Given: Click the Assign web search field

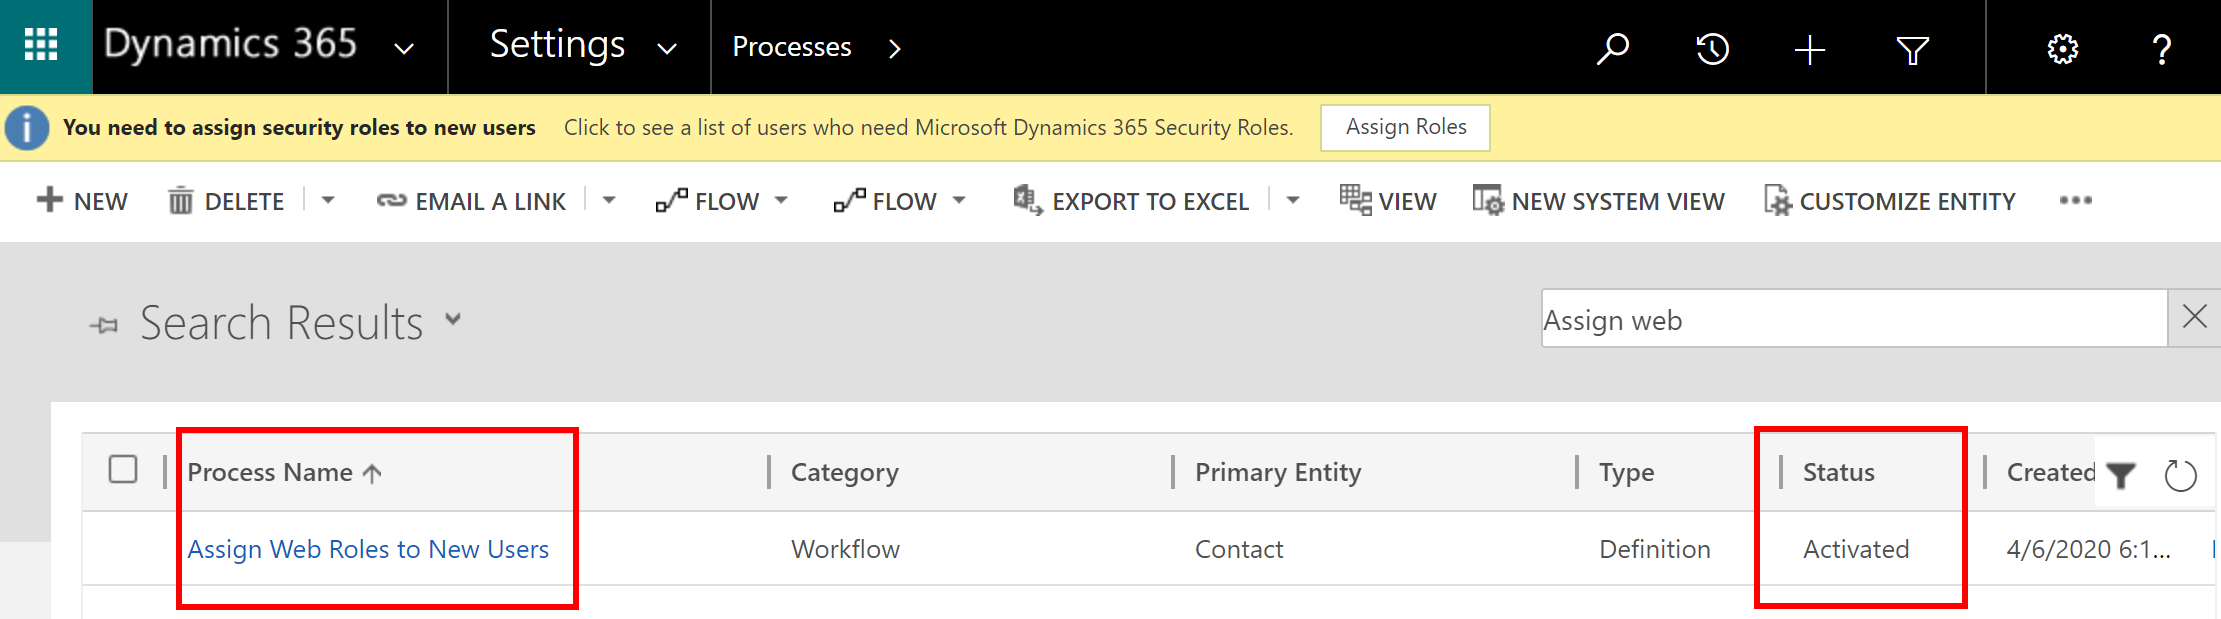Looking at the screenshot, I should point(1850,320).
